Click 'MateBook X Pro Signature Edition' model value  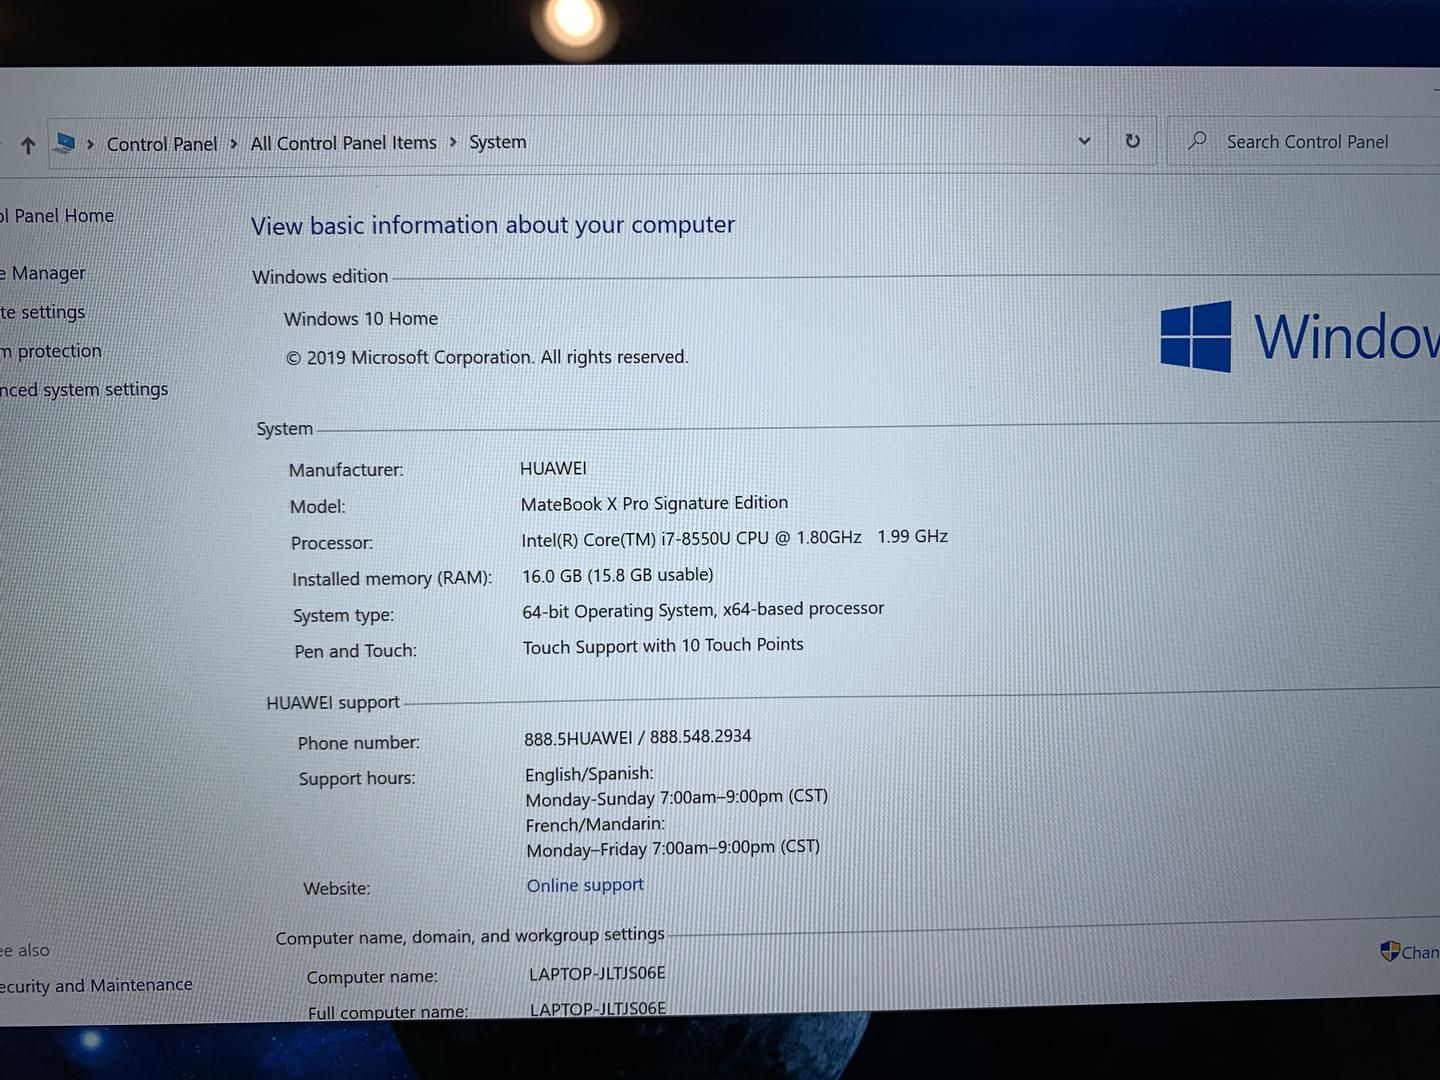[654, 503]
